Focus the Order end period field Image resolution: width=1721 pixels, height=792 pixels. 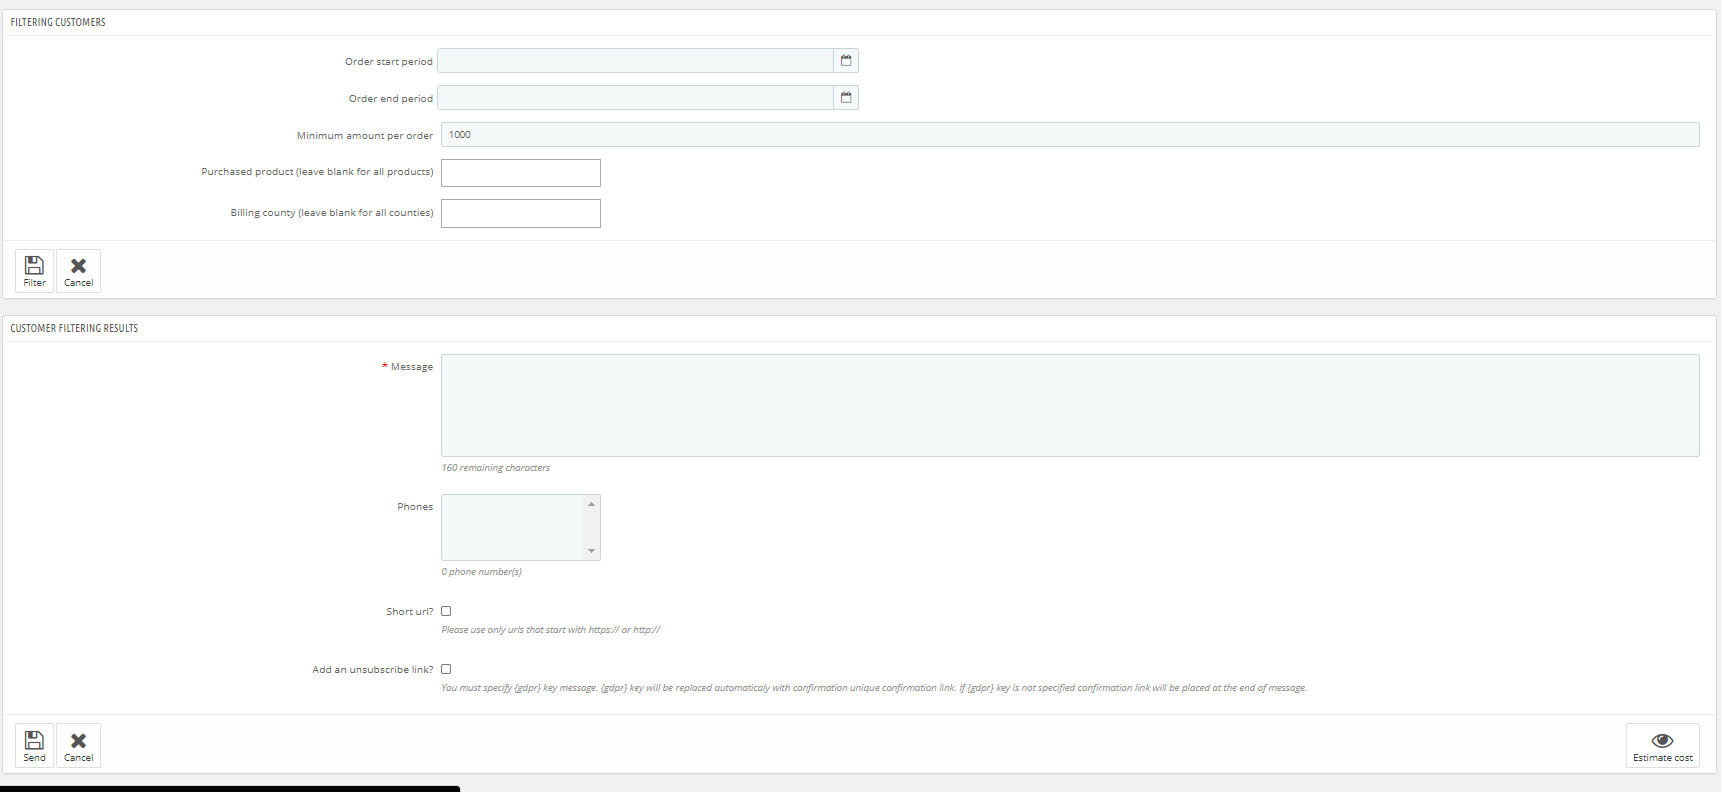pos(635,98)
